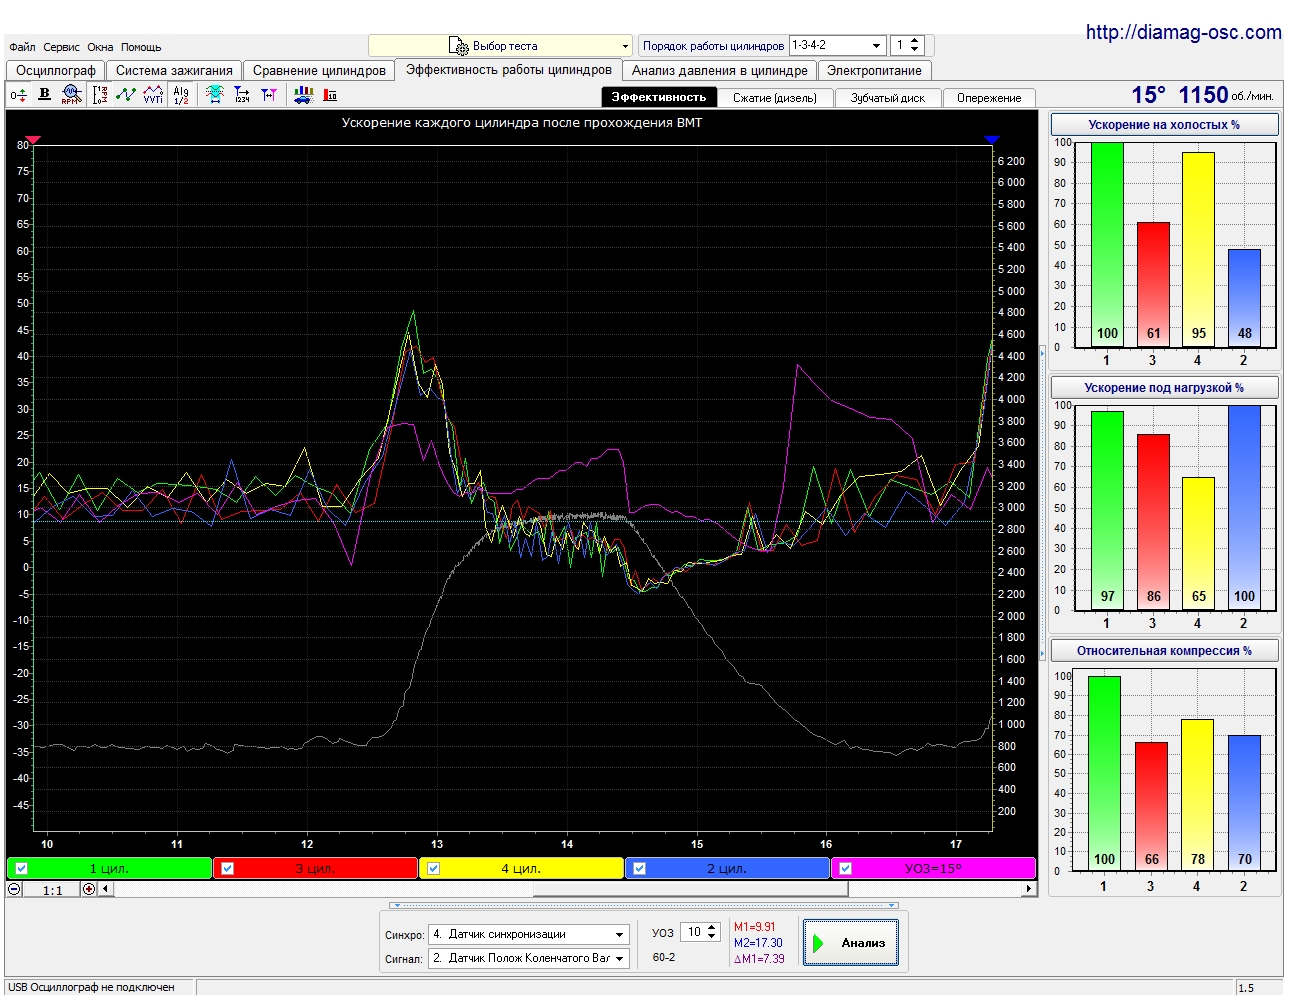Screen dimensions: 1296x1000
Task: Click the УОЗ value input field
Action: pos(693,932)
